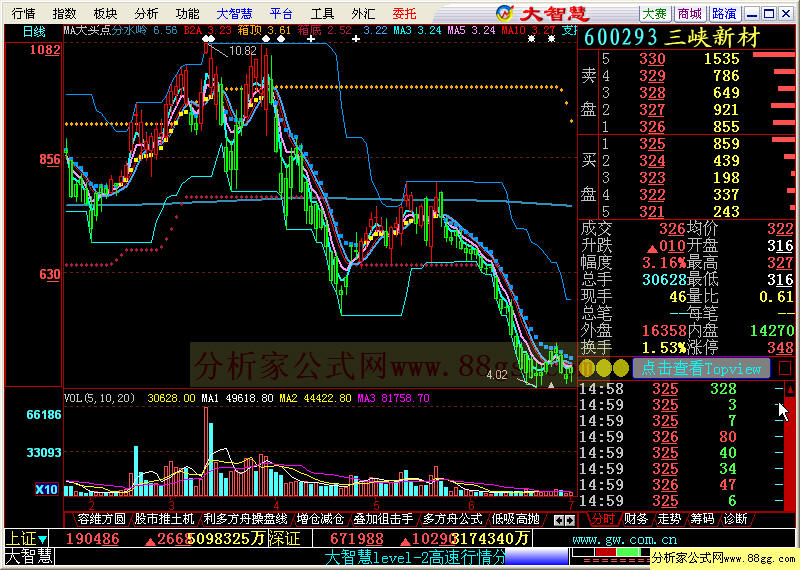
Task: Open the 功能 menu
Action: (187, 13)
